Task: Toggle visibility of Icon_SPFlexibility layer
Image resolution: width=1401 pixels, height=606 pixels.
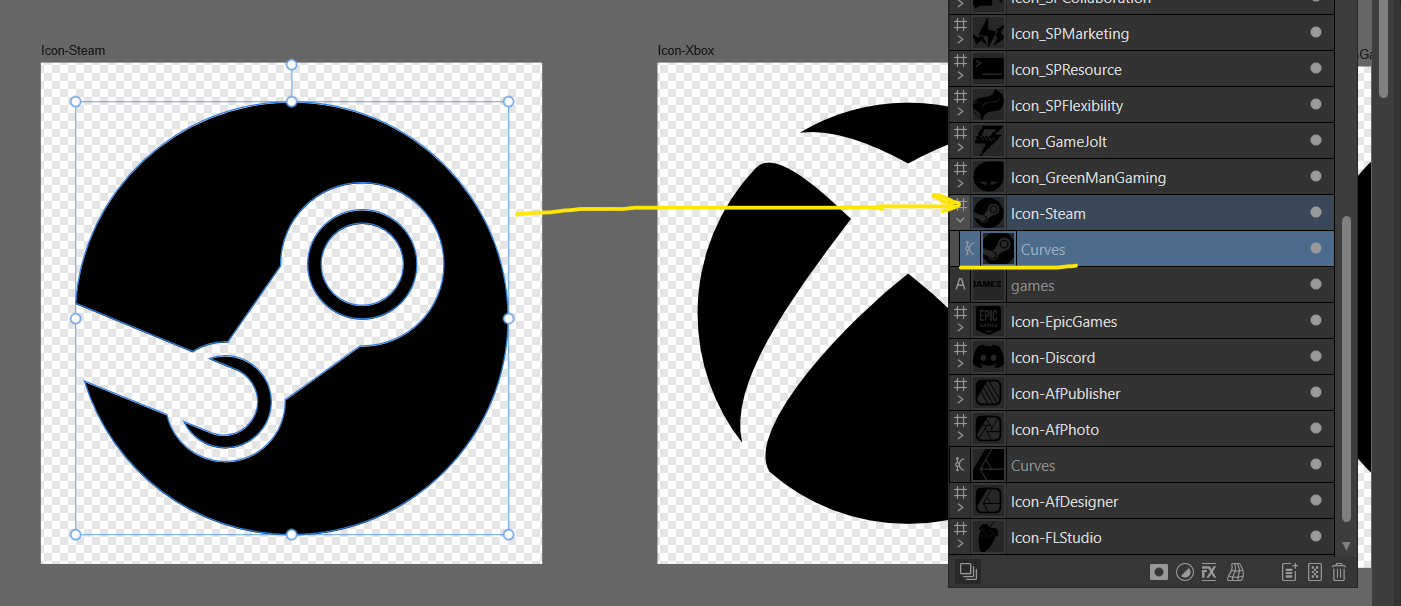Action: click(1316, 105)
